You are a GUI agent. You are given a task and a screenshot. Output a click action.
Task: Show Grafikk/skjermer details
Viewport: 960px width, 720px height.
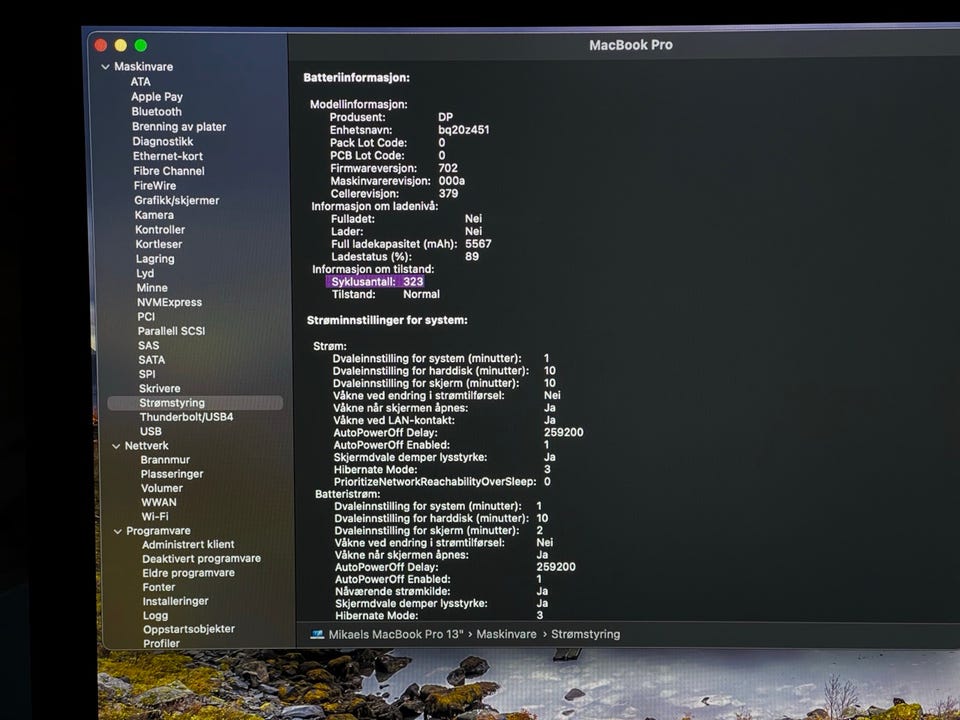pos(177,200)
